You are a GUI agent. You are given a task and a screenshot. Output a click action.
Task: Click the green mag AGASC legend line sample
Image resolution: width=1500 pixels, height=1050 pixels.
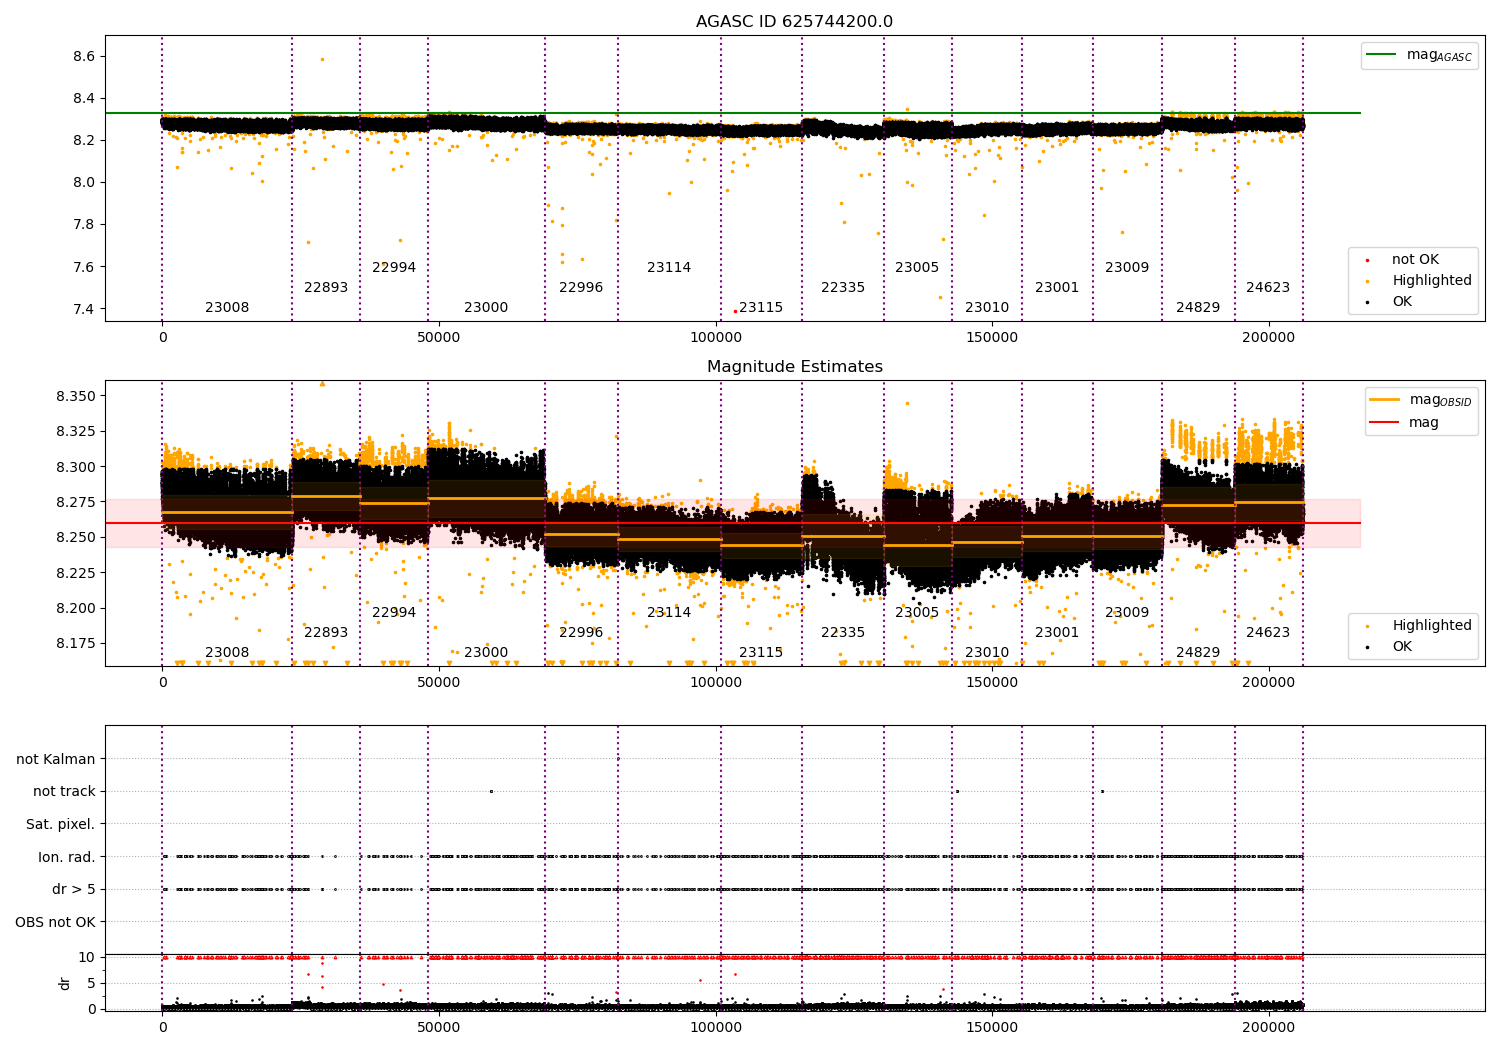pos(1382,55)
